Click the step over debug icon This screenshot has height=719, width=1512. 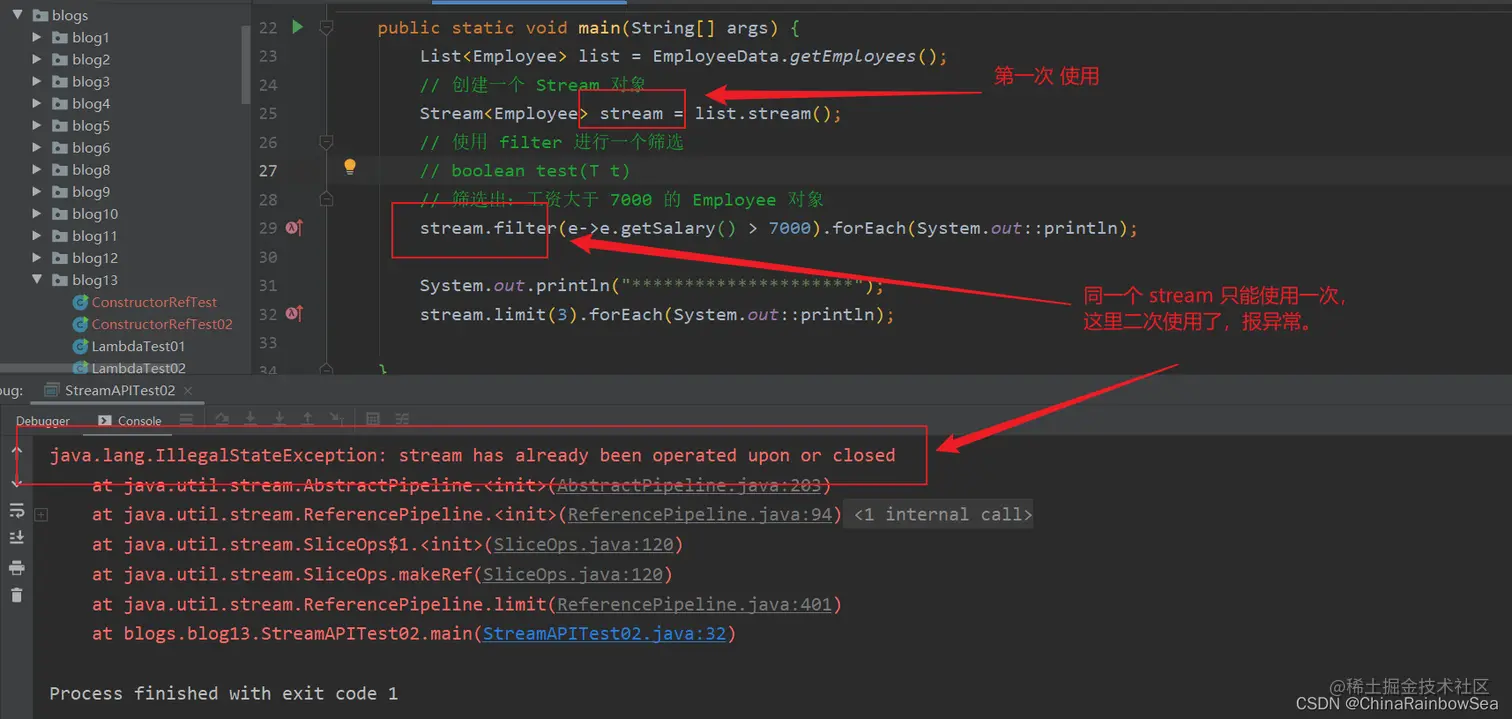pos(251,420)
